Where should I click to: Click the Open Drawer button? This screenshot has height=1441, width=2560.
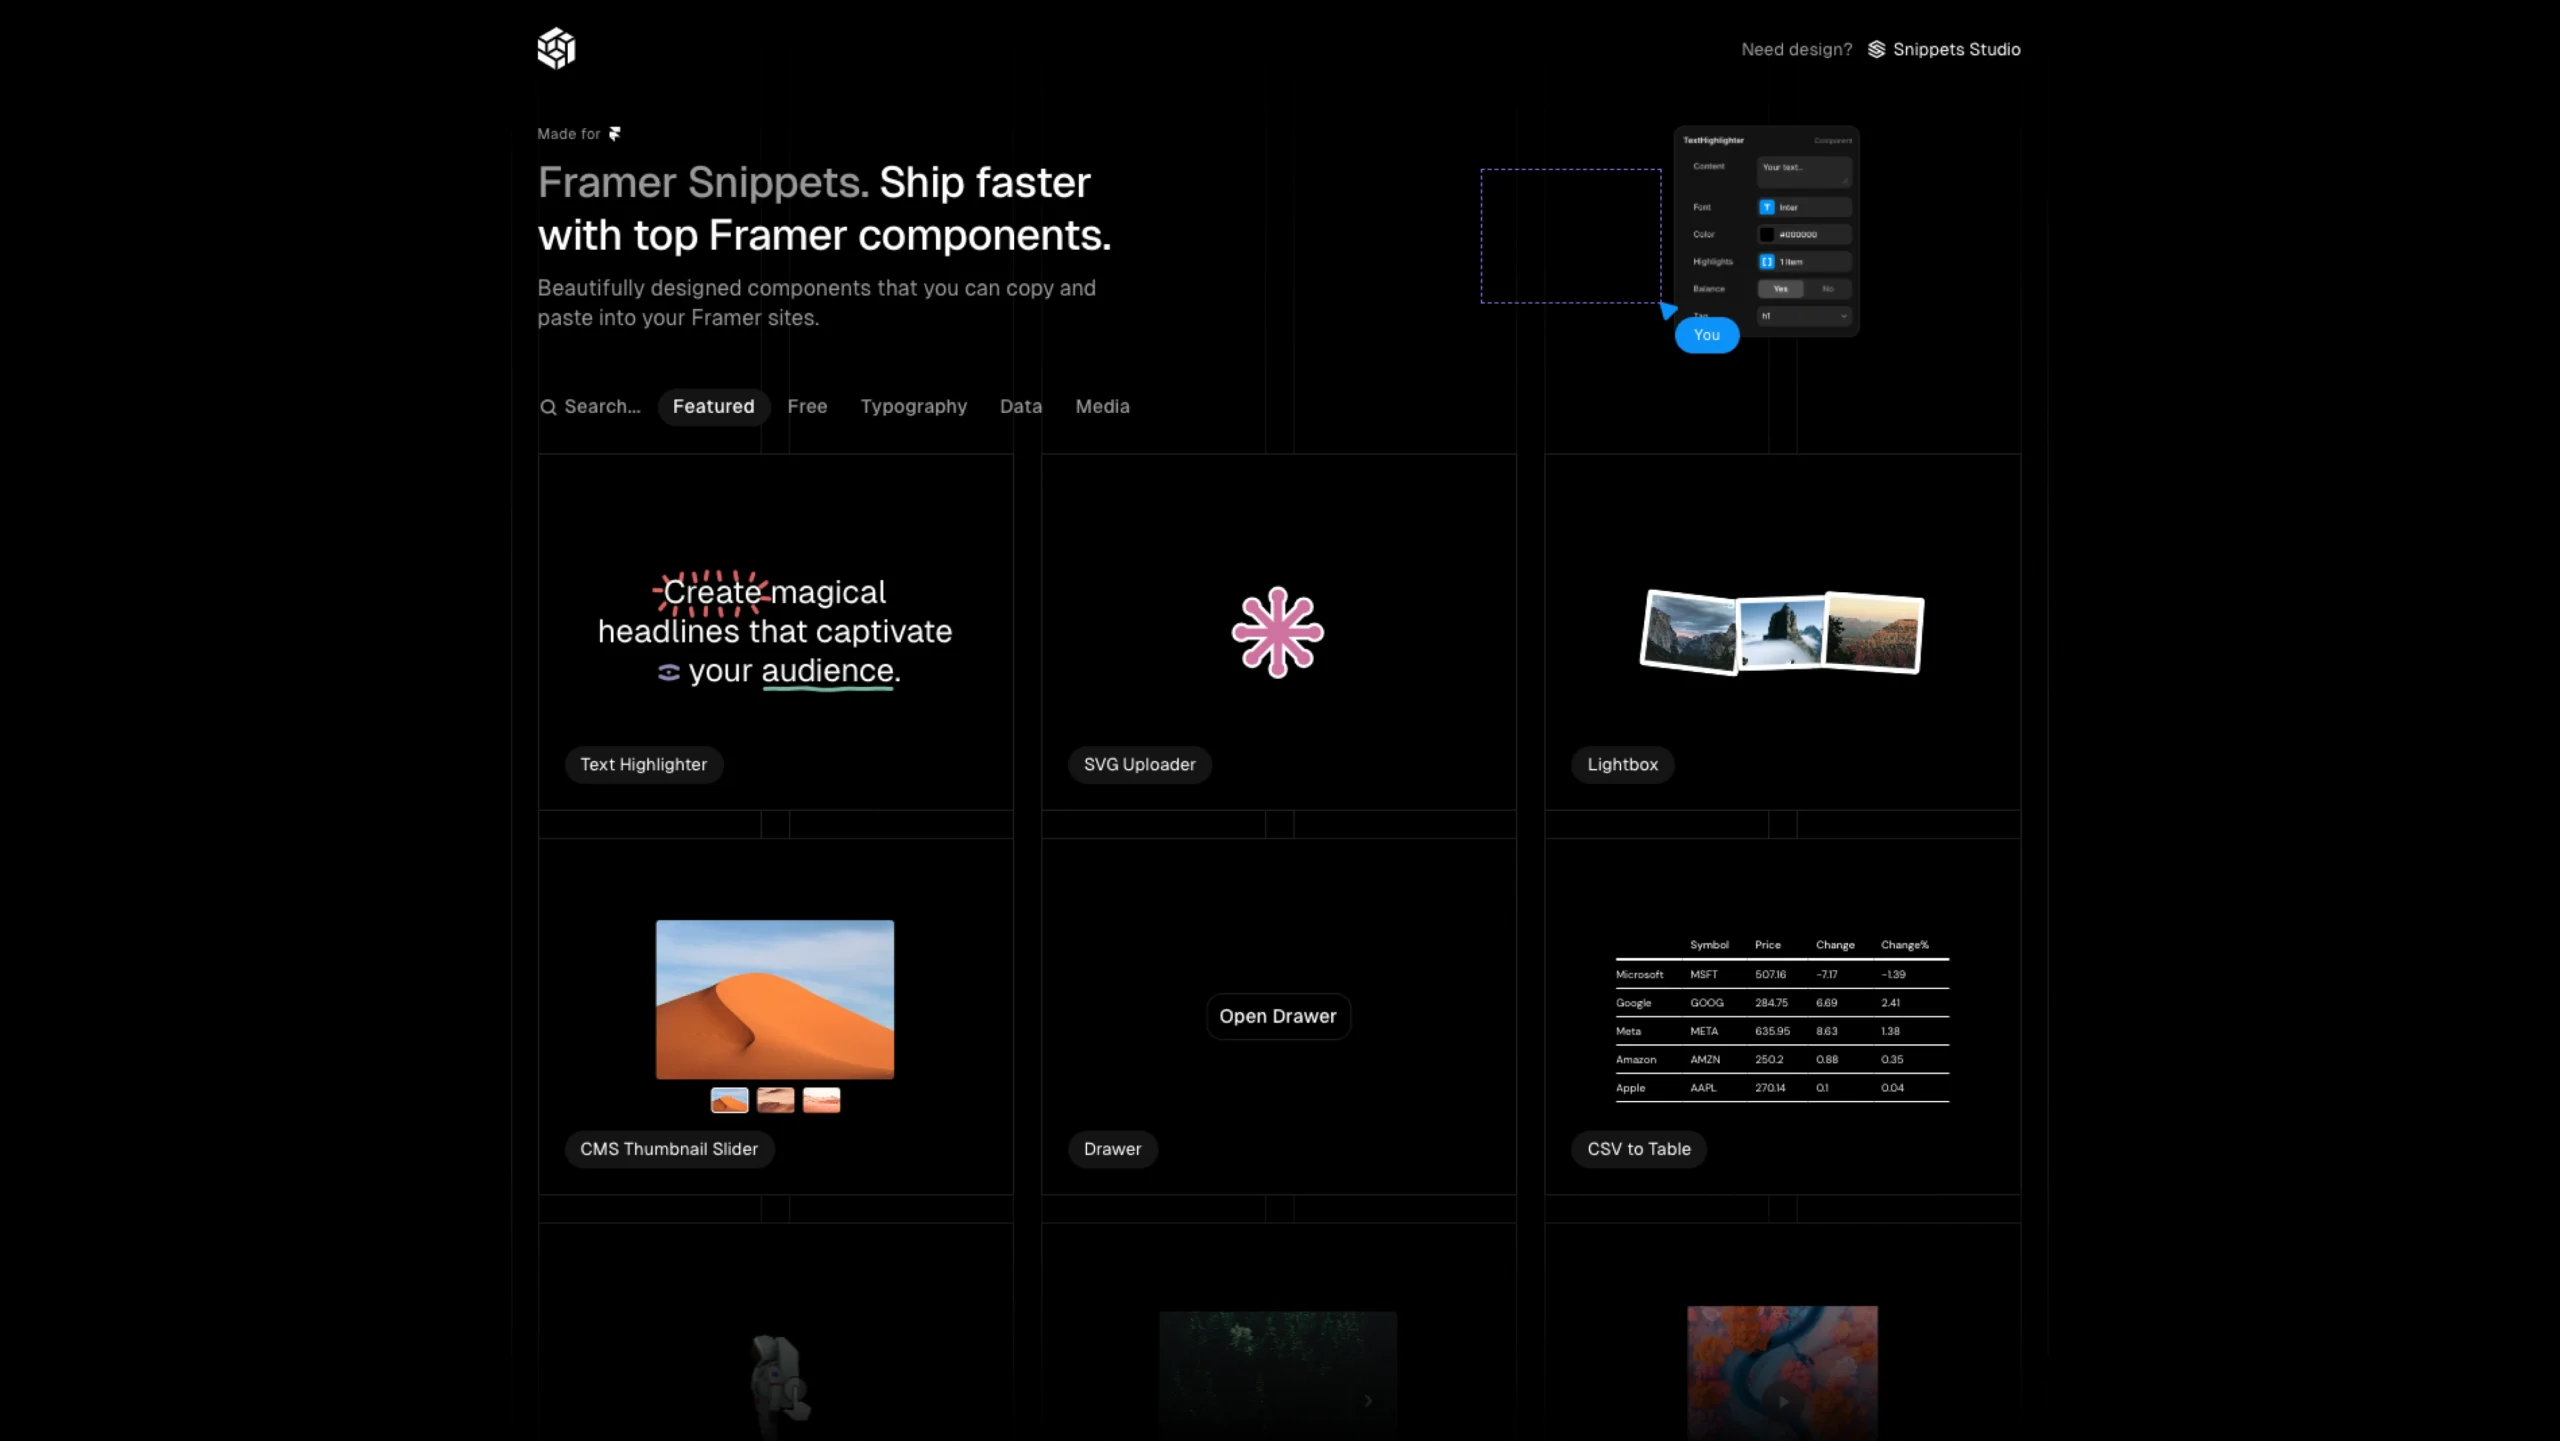click(1278, 1016)
